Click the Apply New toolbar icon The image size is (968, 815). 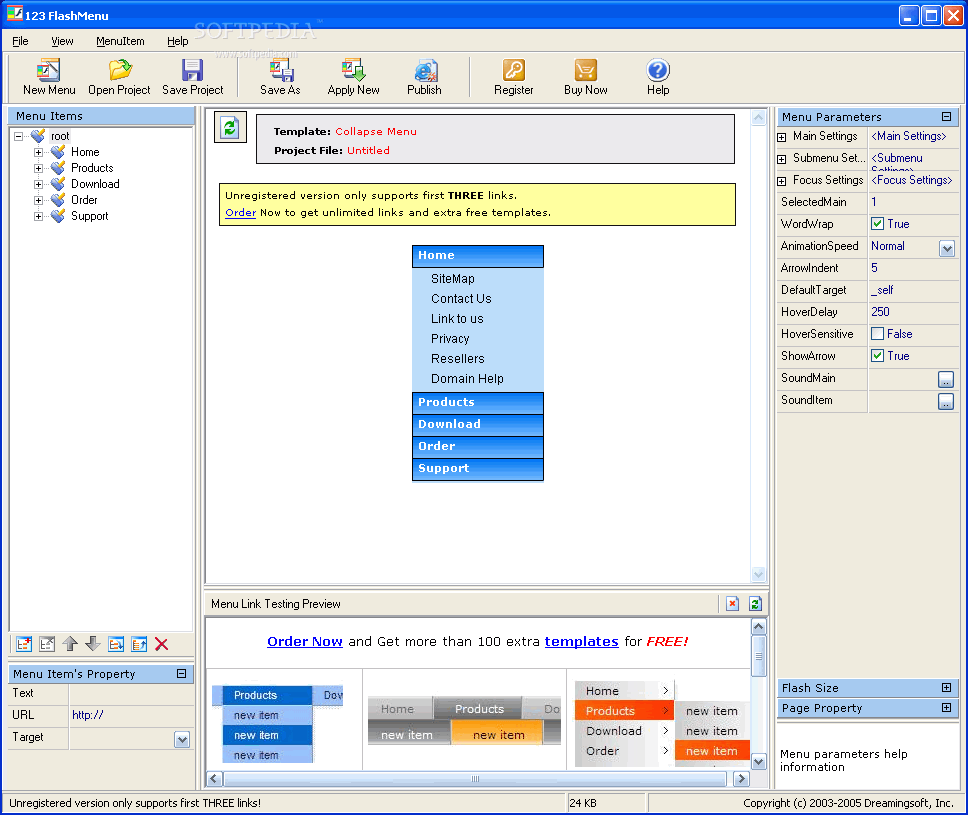pyautogui.click(x=354, y=70)
